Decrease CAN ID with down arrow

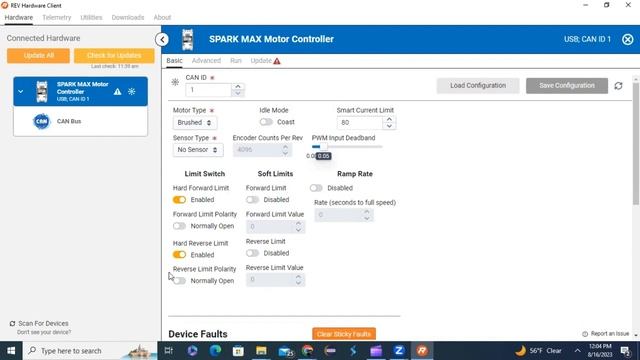pos(238,93)
